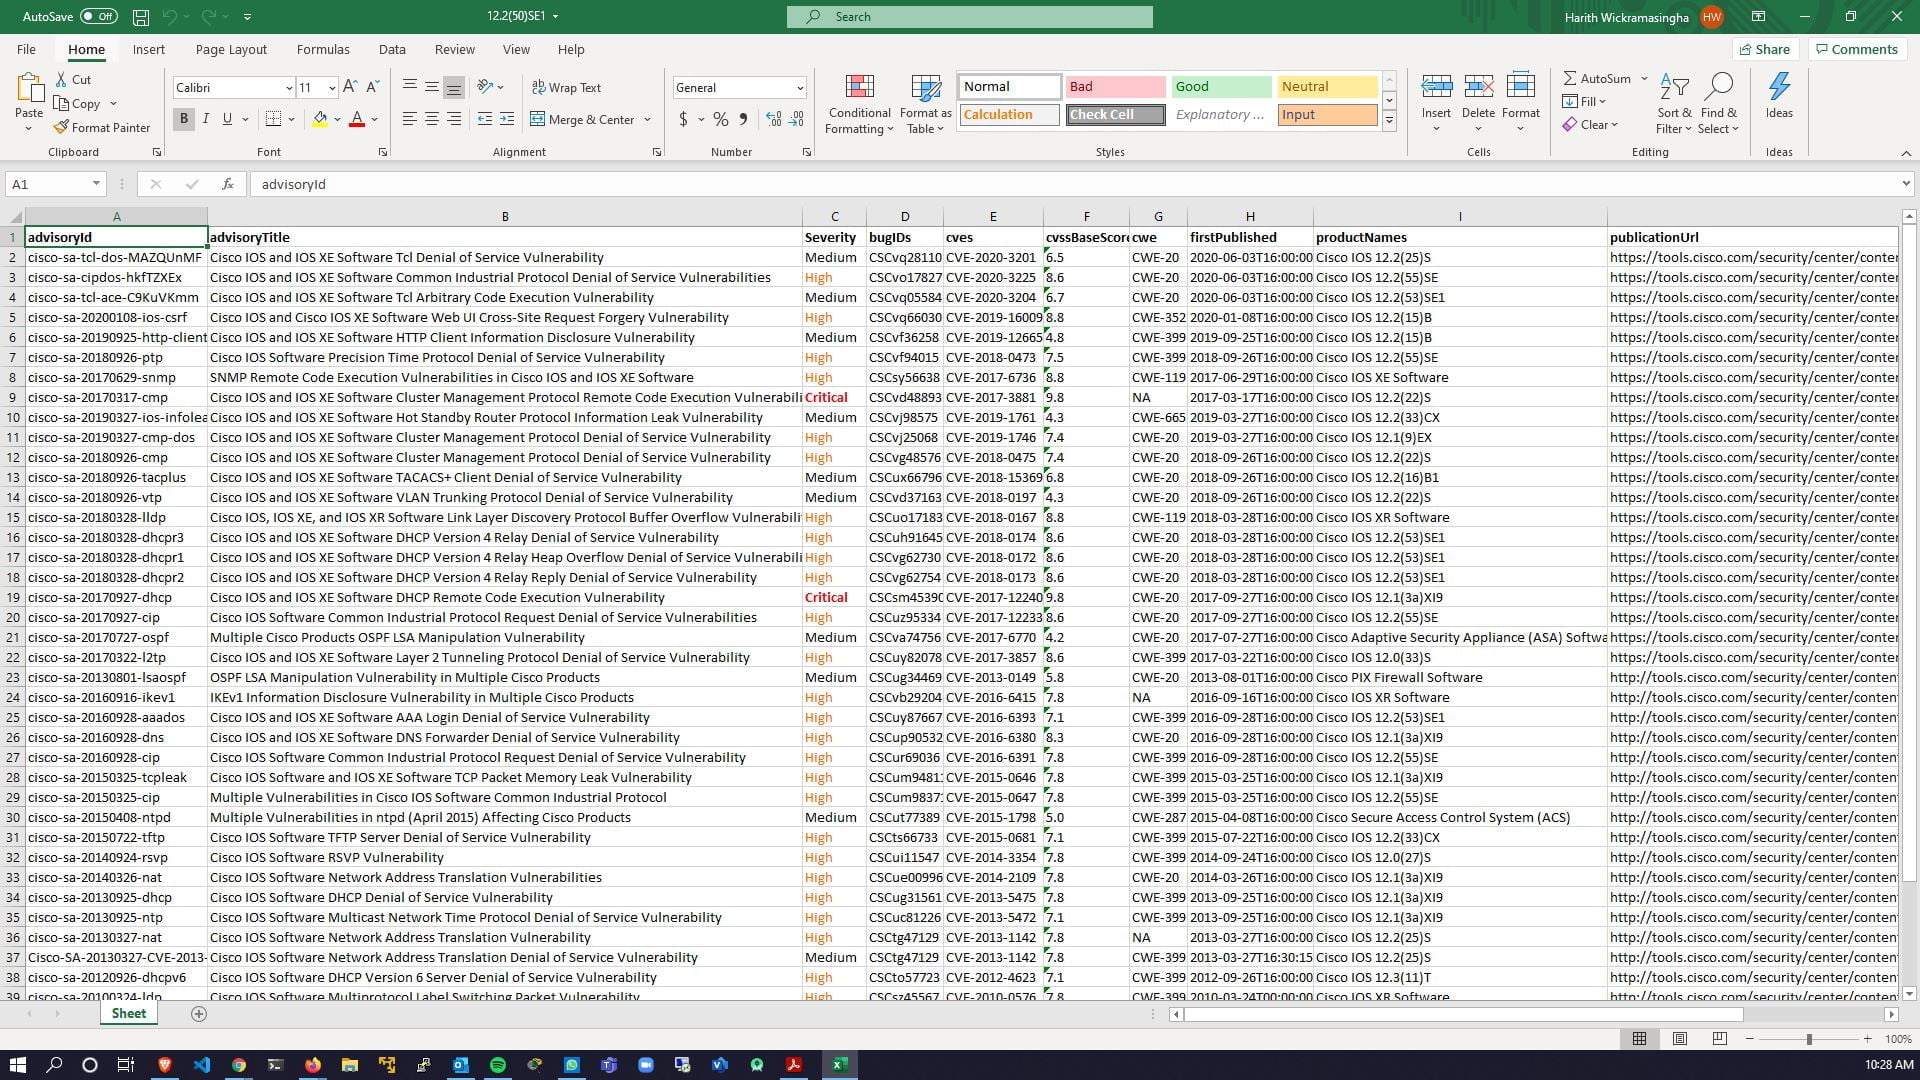This screenshot has width=1920, height=1080.
Task: Toggle underline formatting
Action: coord(227,118)
